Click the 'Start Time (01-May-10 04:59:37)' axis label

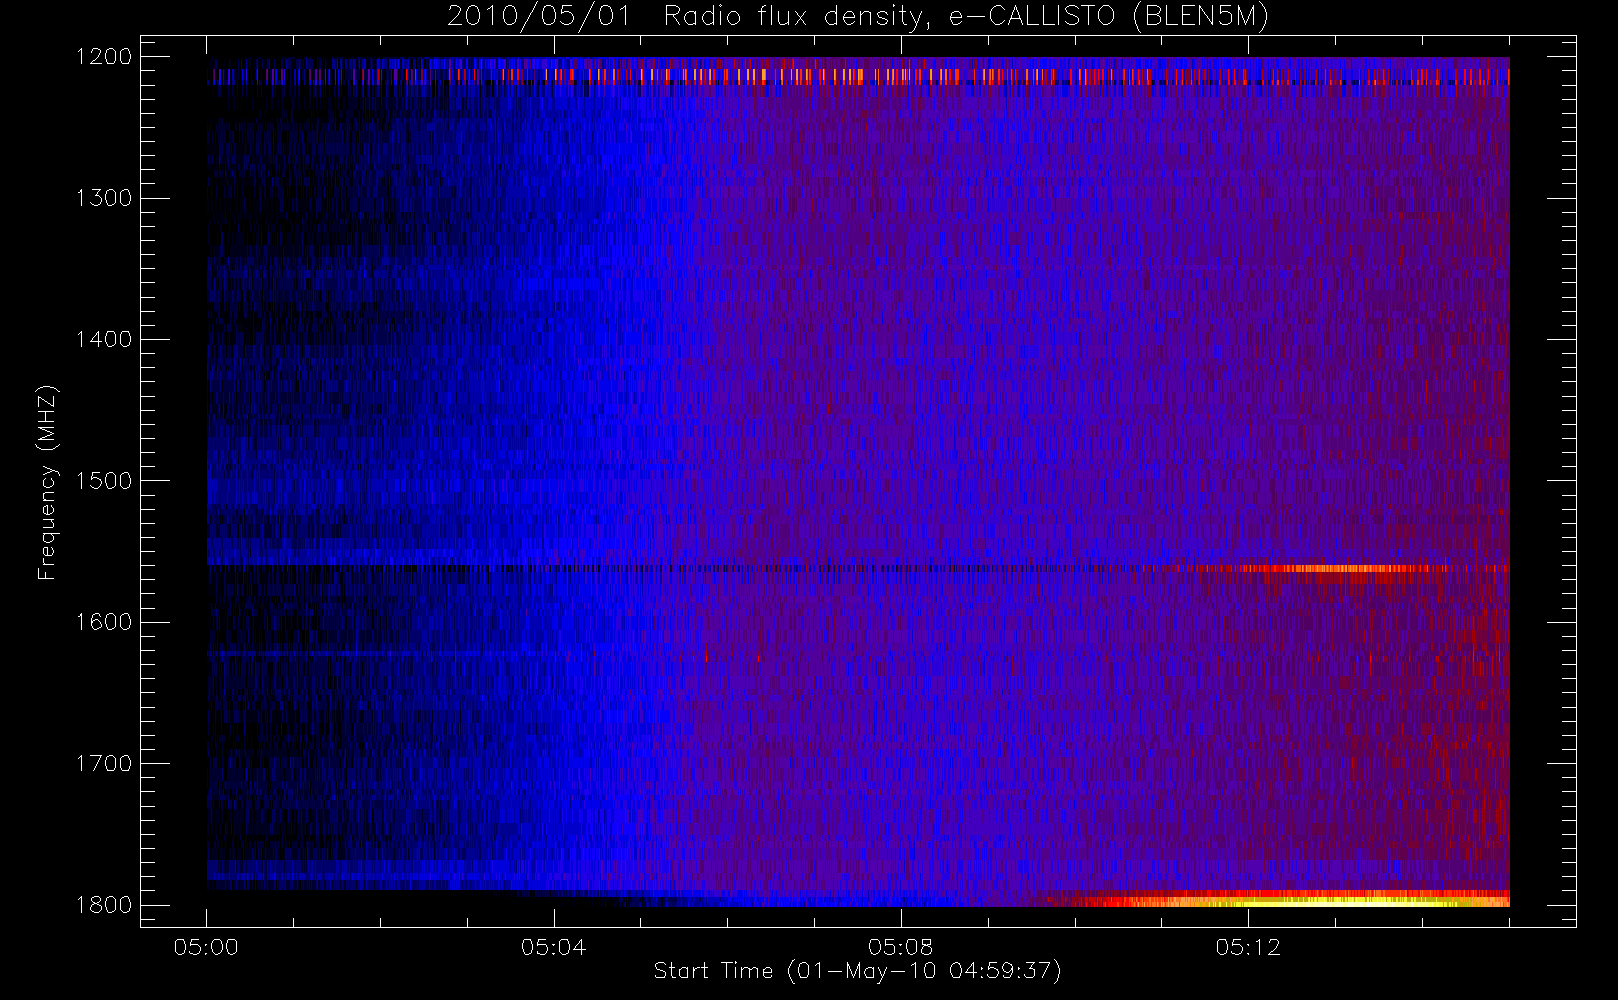[x=857, y=971]
